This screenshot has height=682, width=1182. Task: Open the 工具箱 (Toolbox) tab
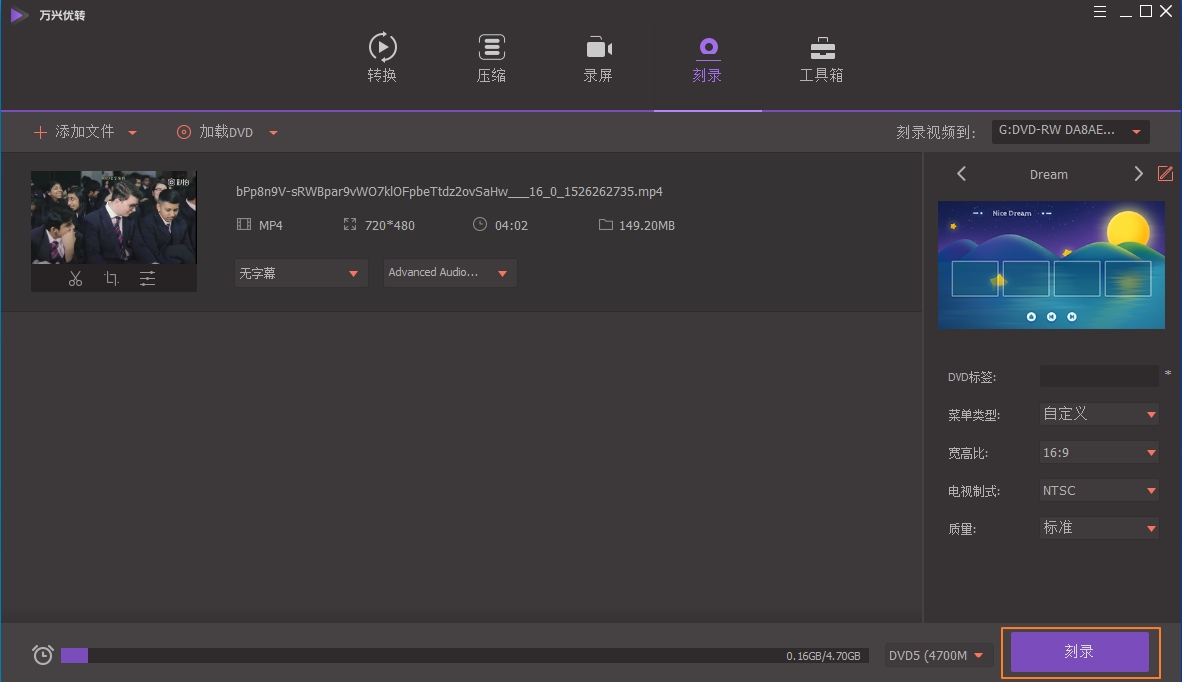822,60
